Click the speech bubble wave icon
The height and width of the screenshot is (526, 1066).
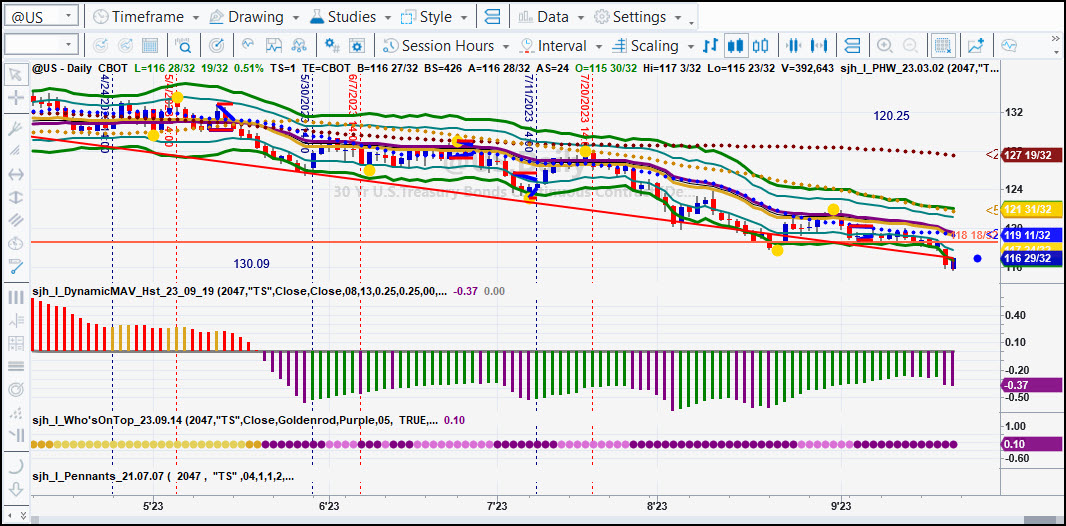[x=1009, y=46]
